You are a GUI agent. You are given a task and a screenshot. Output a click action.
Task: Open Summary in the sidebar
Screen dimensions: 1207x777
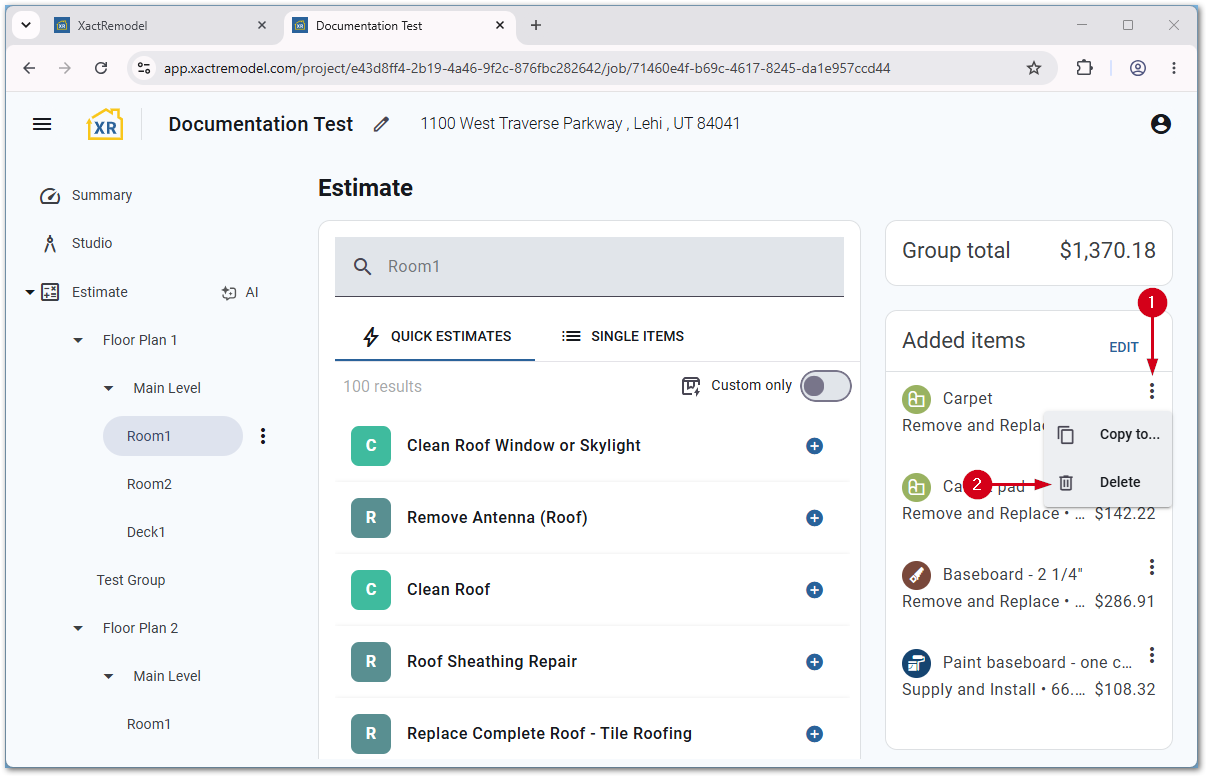click(x=87, y=195)
